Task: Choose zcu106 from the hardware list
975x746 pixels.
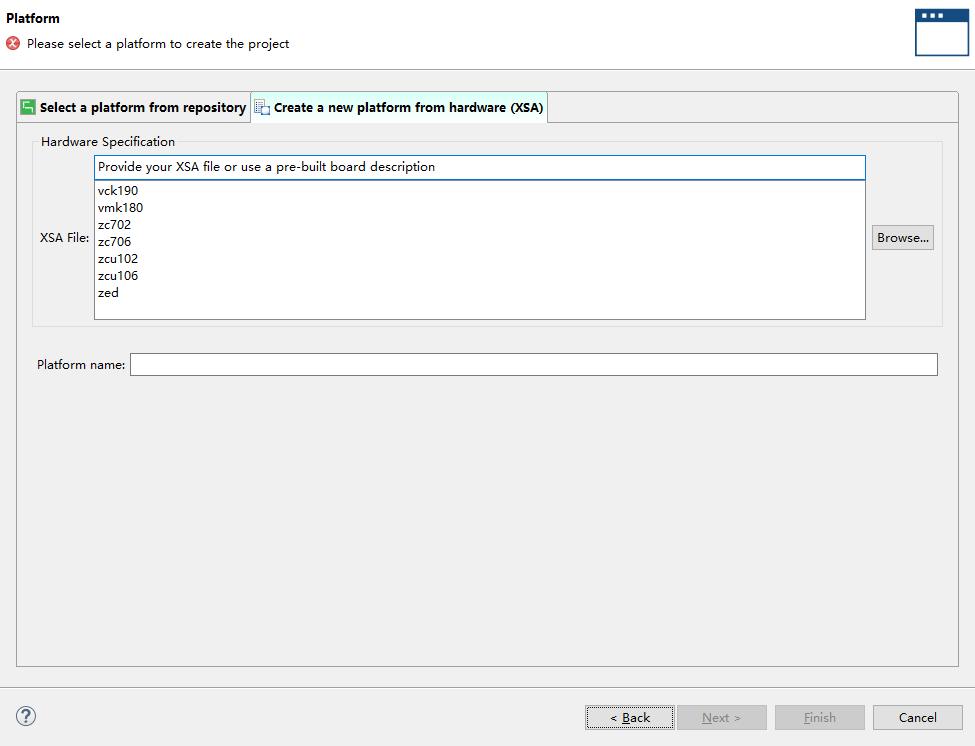Action: 118,276
